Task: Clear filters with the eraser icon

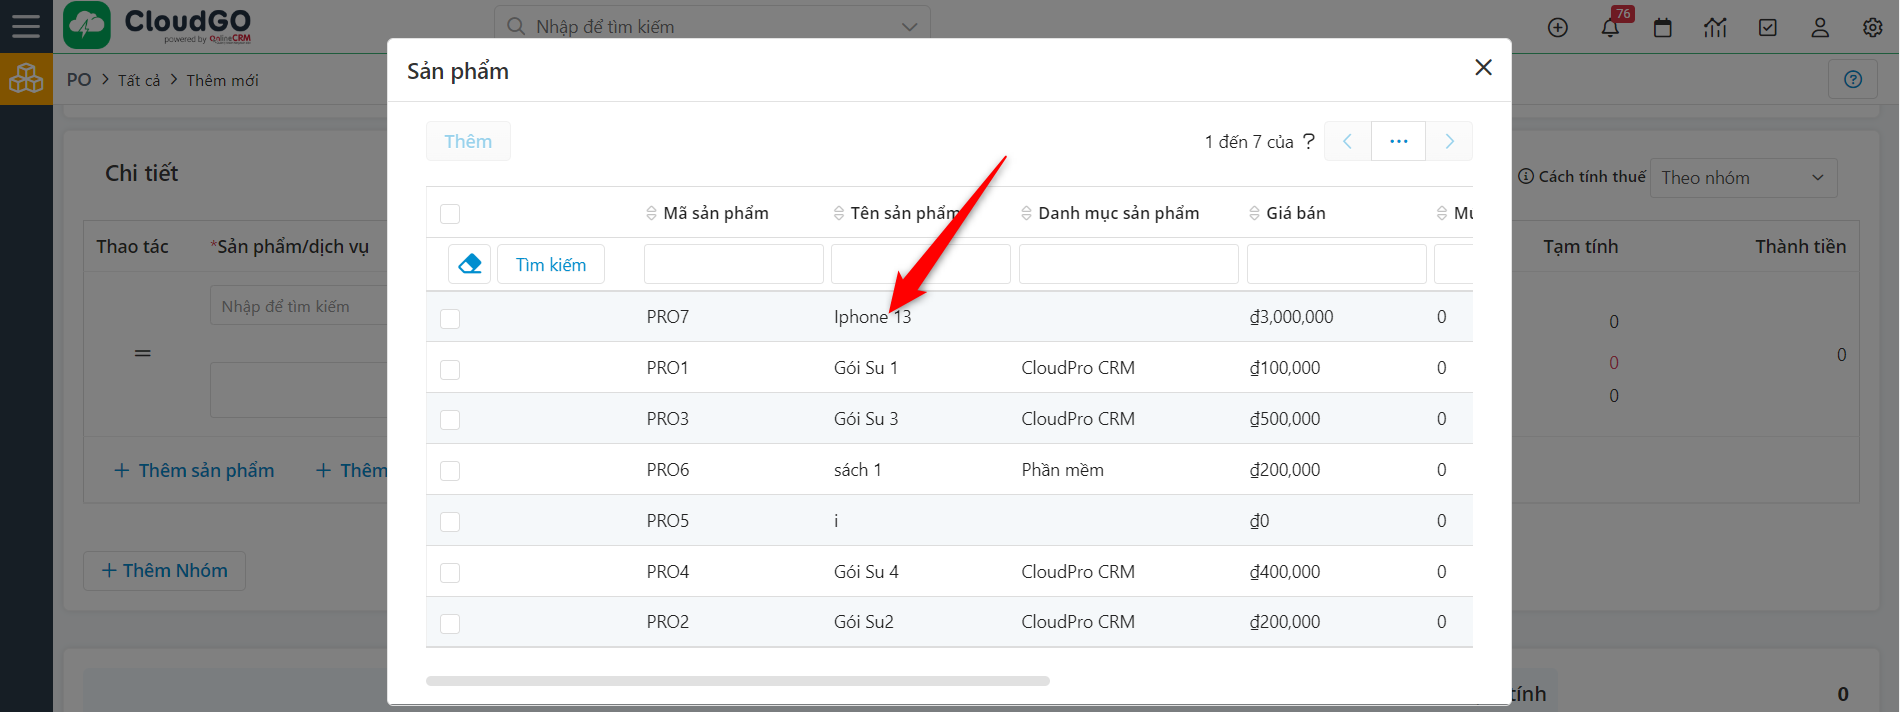Action: pyautogui.click(x=469, y=264)
